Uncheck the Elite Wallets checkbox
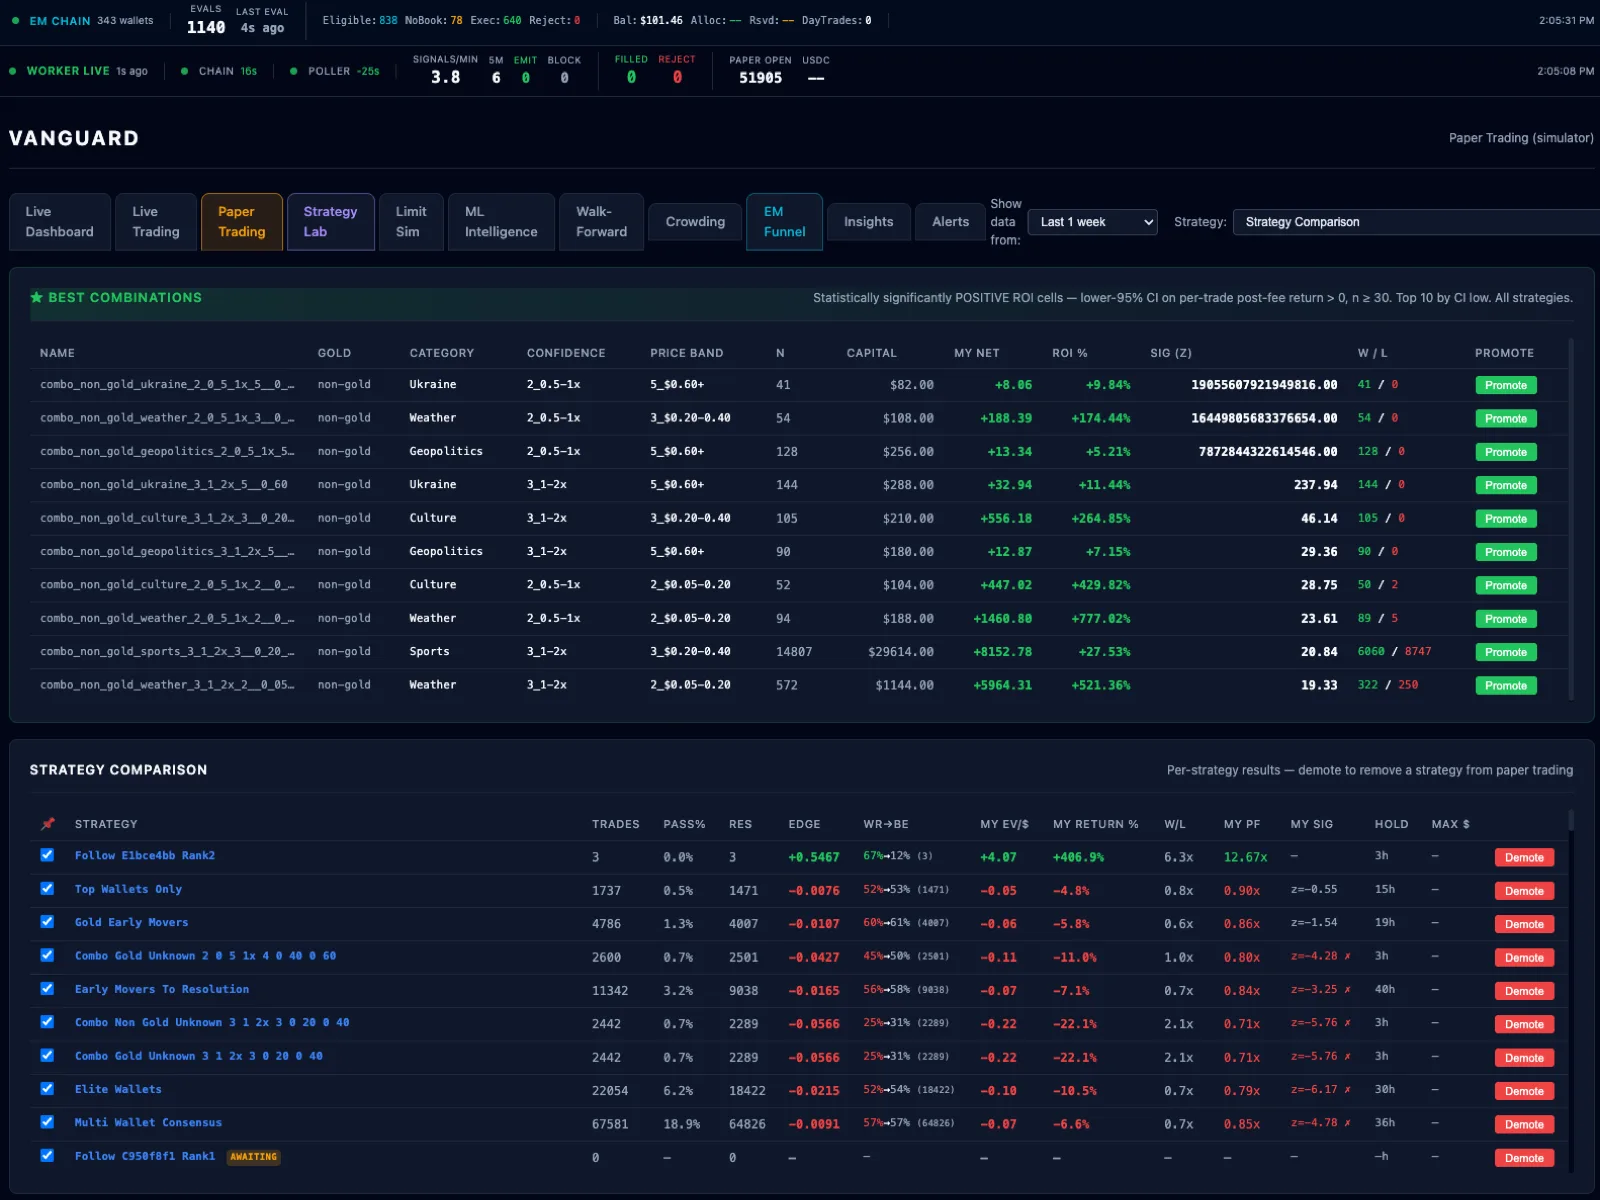Image resolution: width=1600 pixels, height=1200 pixels. click(x=47, y=1088)
